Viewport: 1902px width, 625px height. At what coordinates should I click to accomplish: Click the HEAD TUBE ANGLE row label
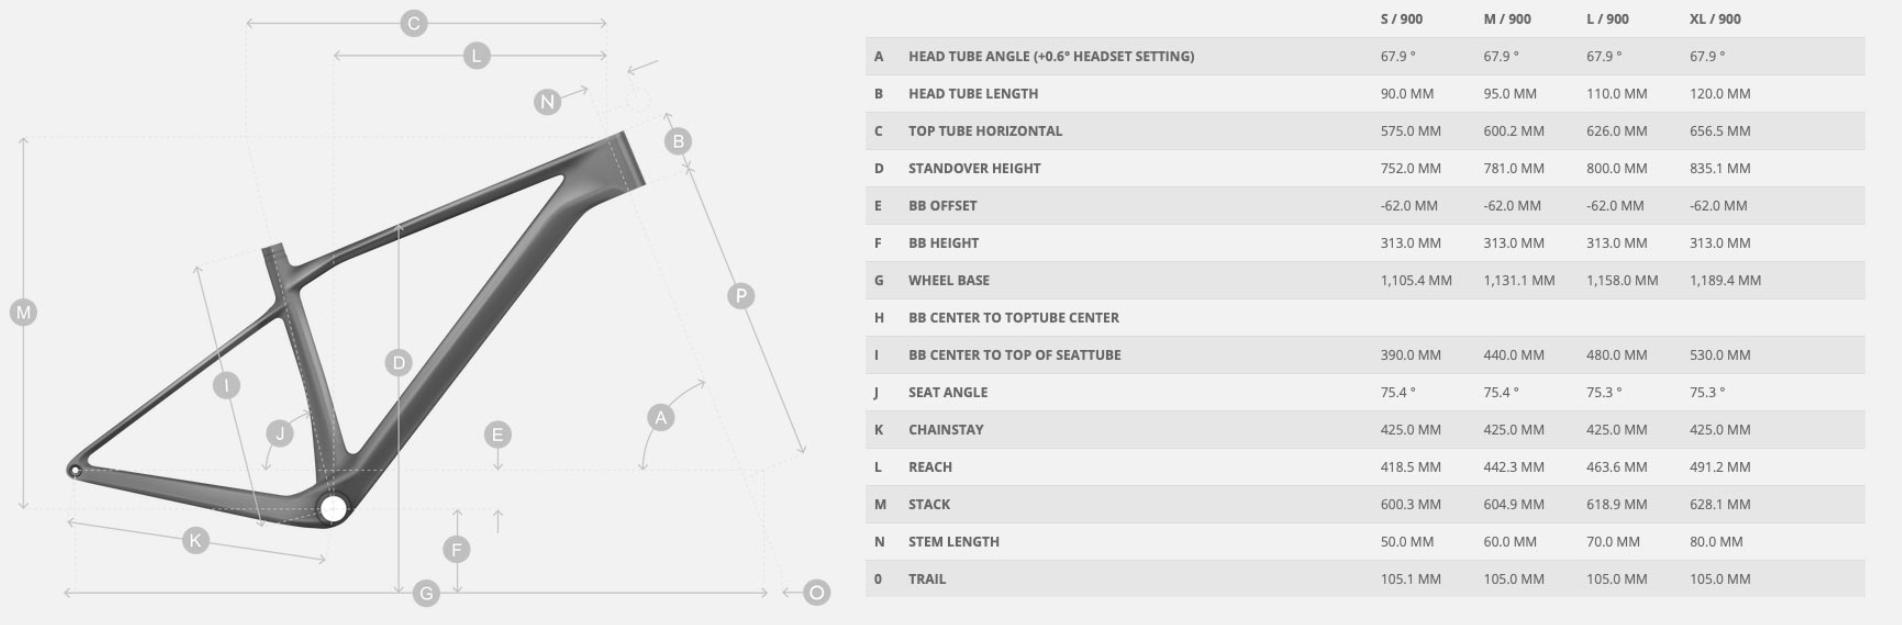(1050, 57)
